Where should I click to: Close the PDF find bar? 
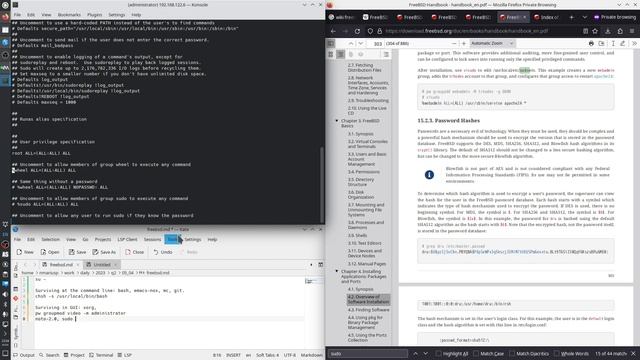click(x=633, y=353)
